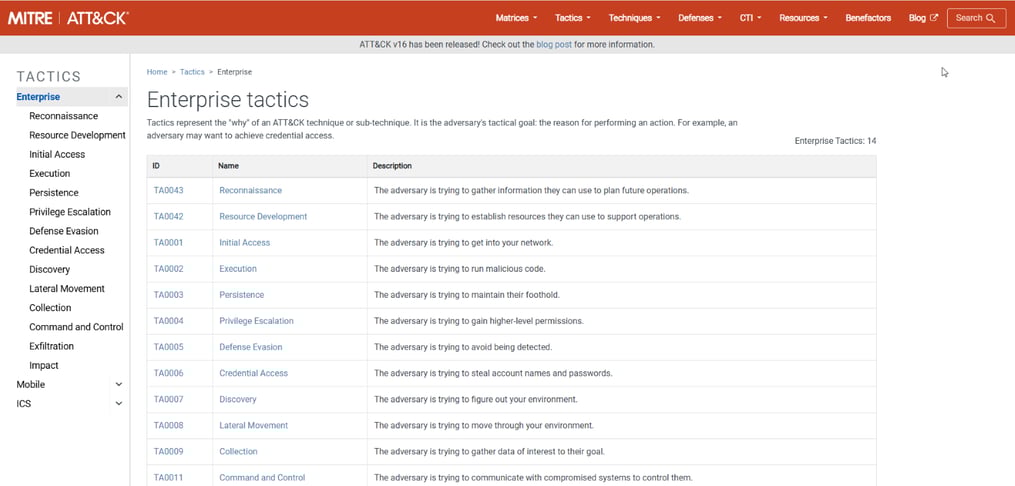
Task: Click the MITRE ATT&CK logo
Action: 68,18
